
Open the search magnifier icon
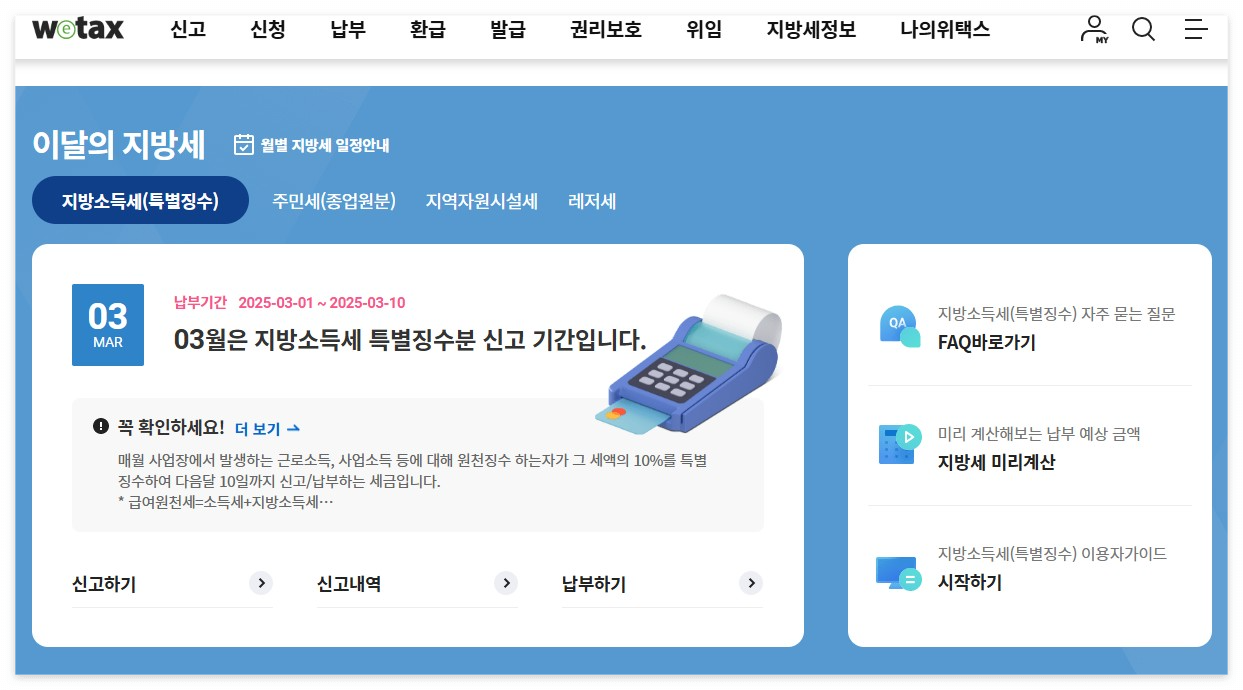(x=1143, y=29)
